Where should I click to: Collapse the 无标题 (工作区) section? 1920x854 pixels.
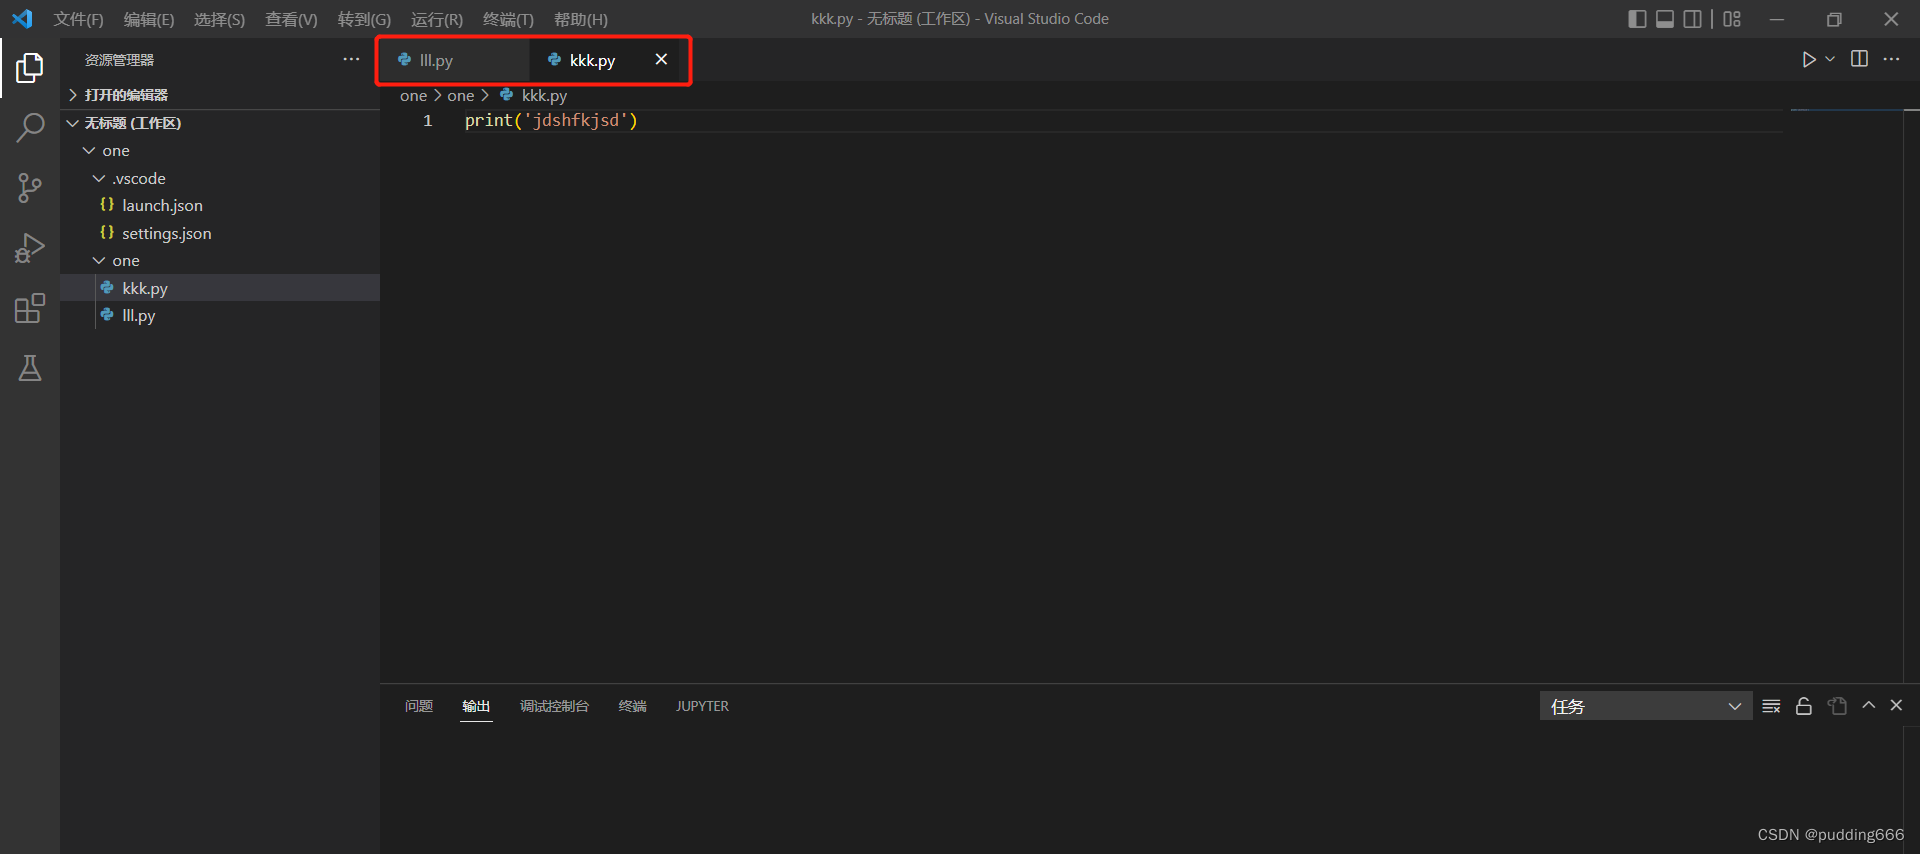tap(220, 123)
